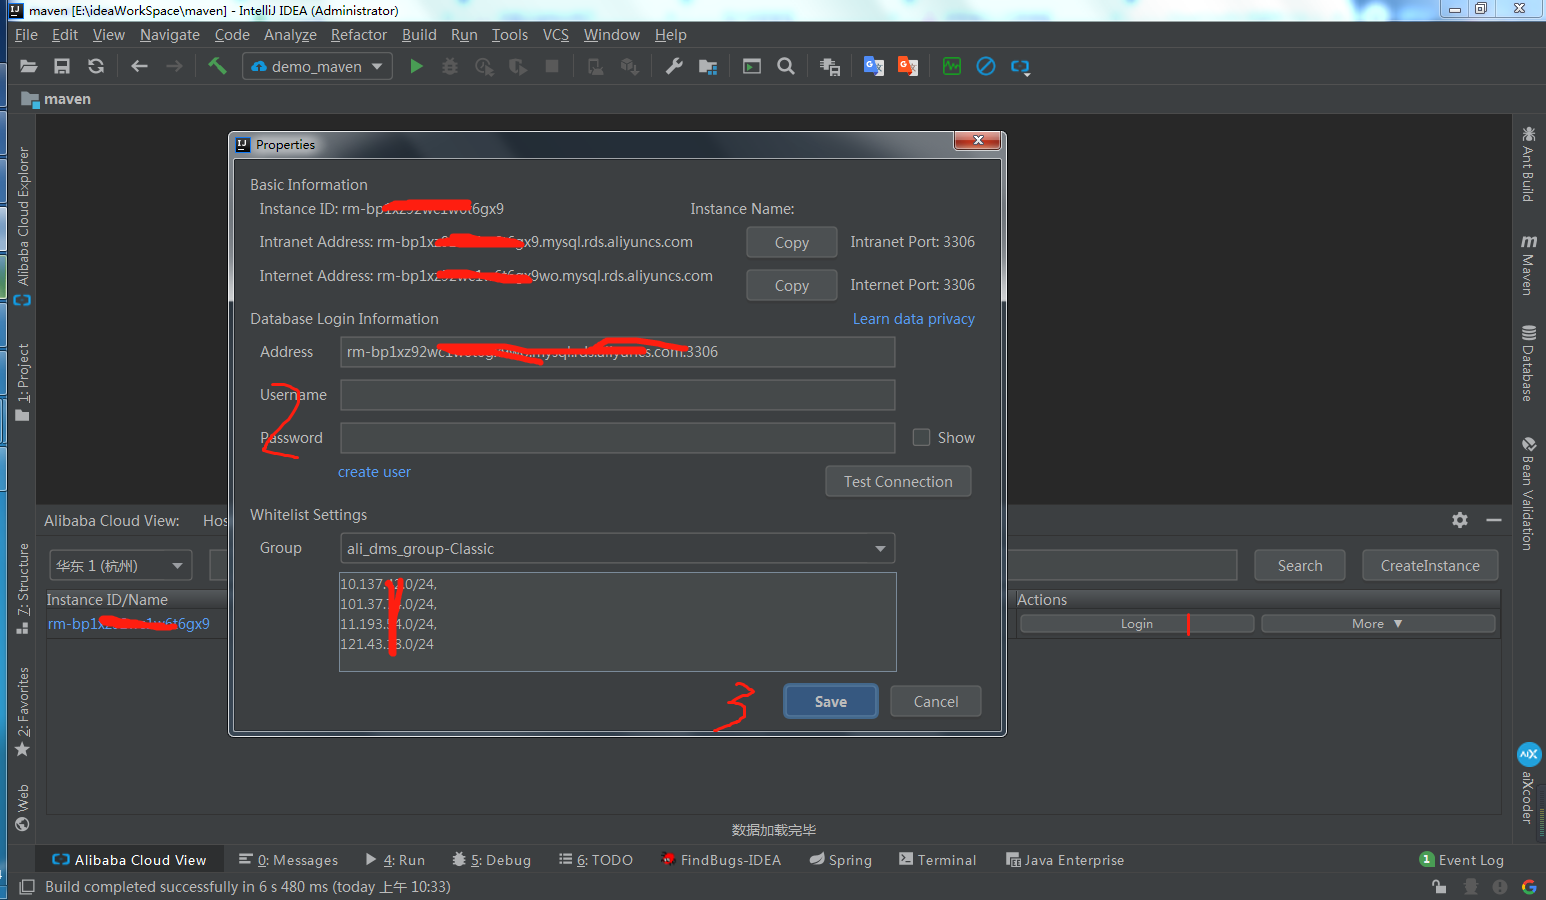Click the Open file folder toolbar icon
This screenshot has width=1546, height=900.
click(x=28, y=66)
